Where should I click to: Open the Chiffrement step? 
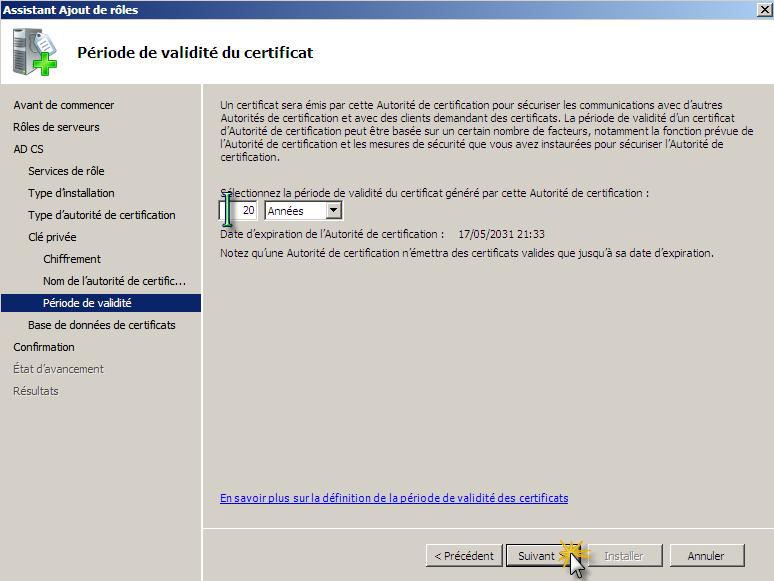click(x=72, y=259)
